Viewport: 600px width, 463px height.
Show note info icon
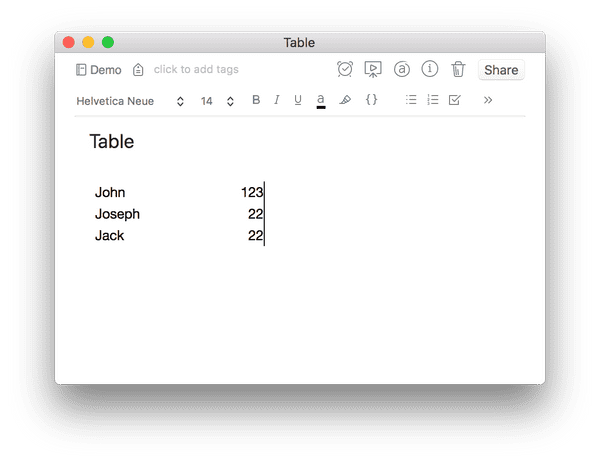(x=430, y=69)
